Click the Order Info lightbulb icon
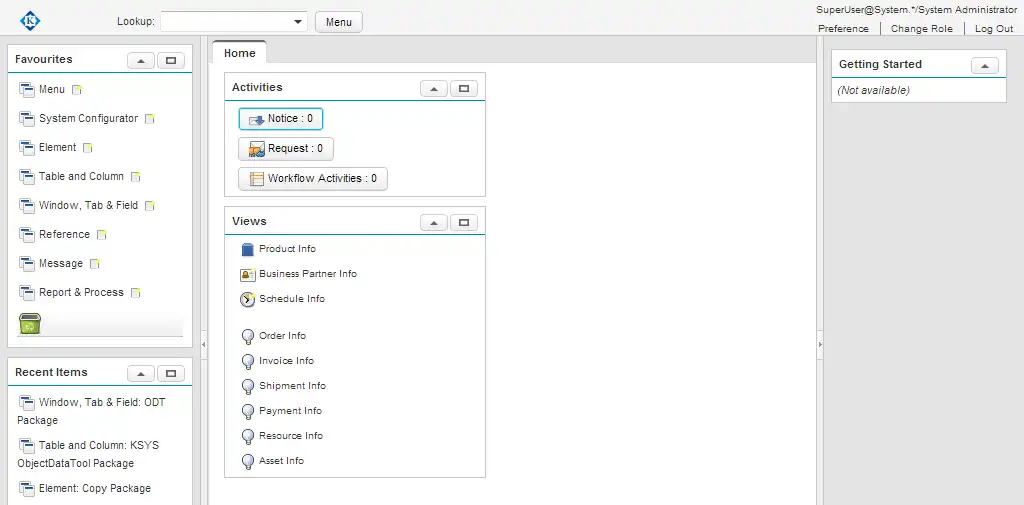1024x505 pixels. (248, 336)
